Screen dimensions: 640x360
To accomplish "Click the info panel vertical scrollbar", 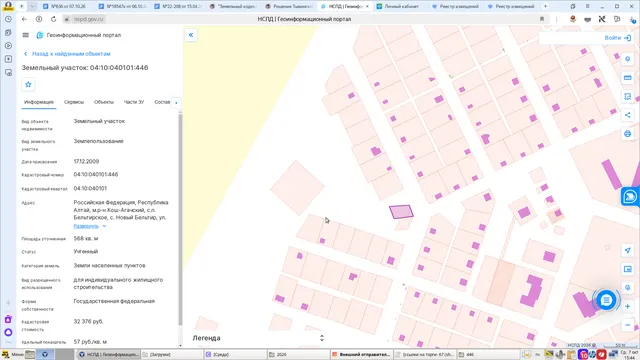I will [180, 220].
